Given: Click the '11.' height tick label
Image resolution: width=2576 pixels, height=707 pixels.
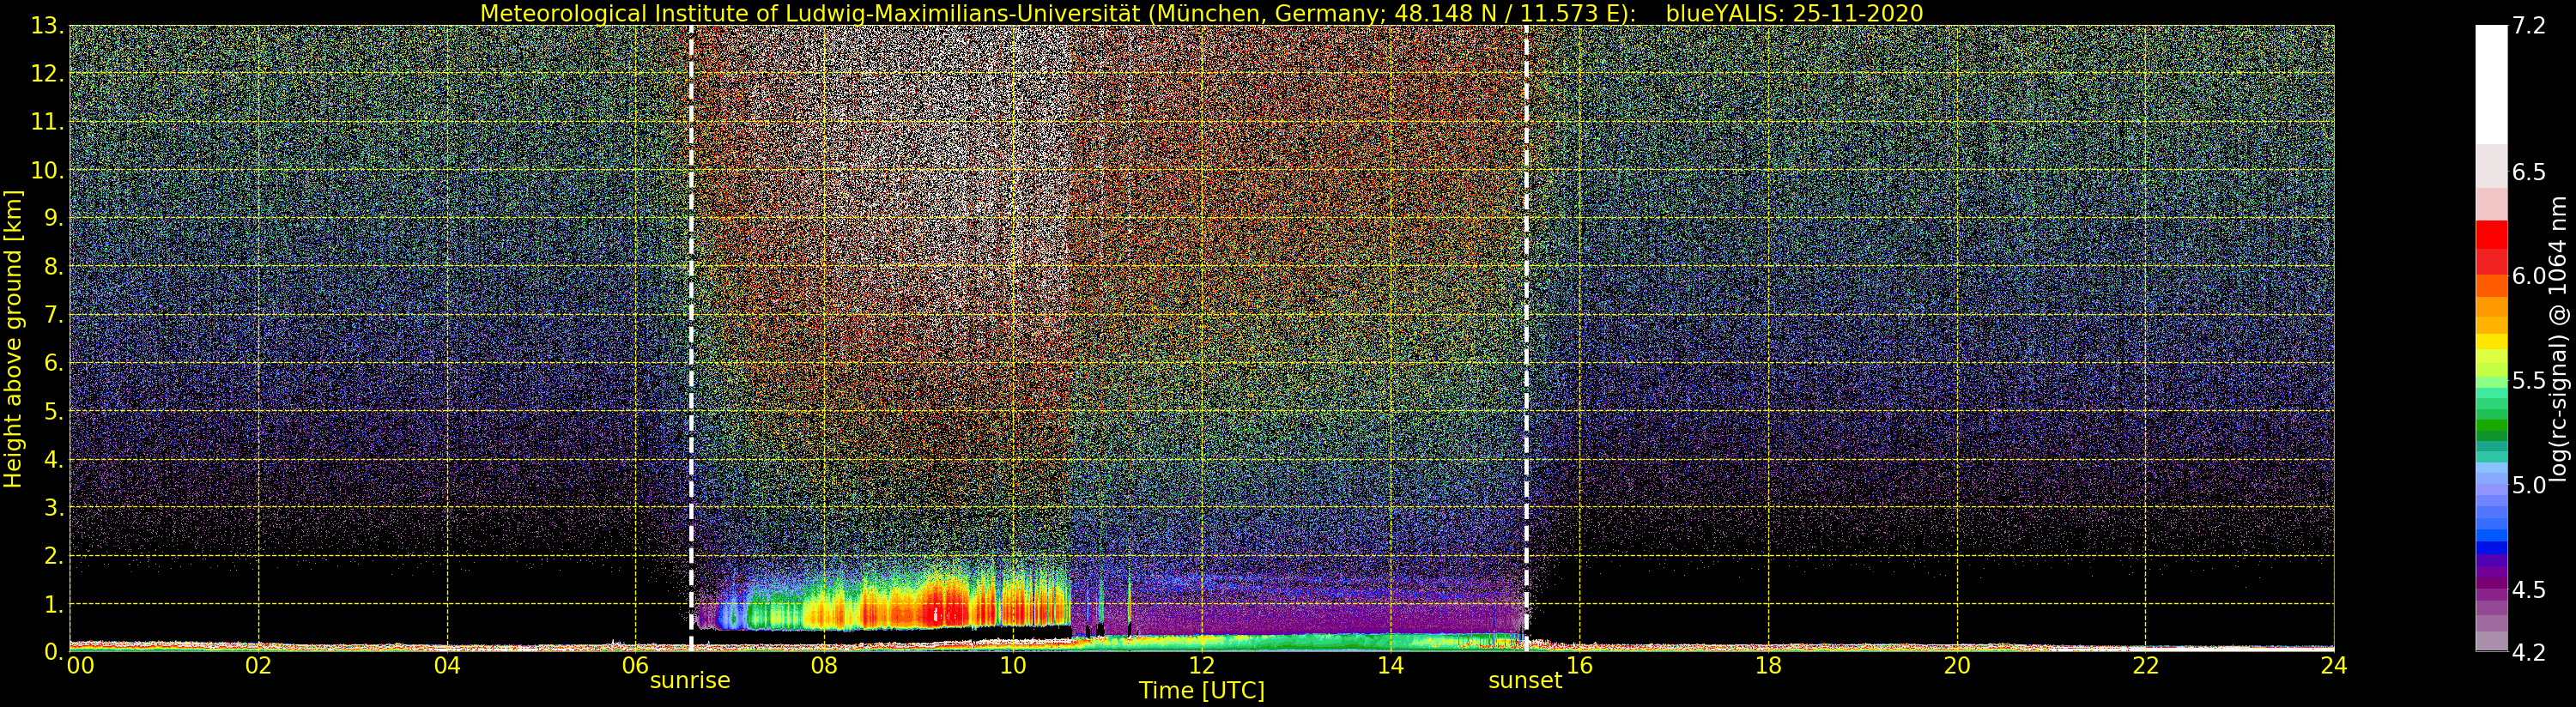Looking at the screenshot, I should pyautogui.click(x=47, y=122).
